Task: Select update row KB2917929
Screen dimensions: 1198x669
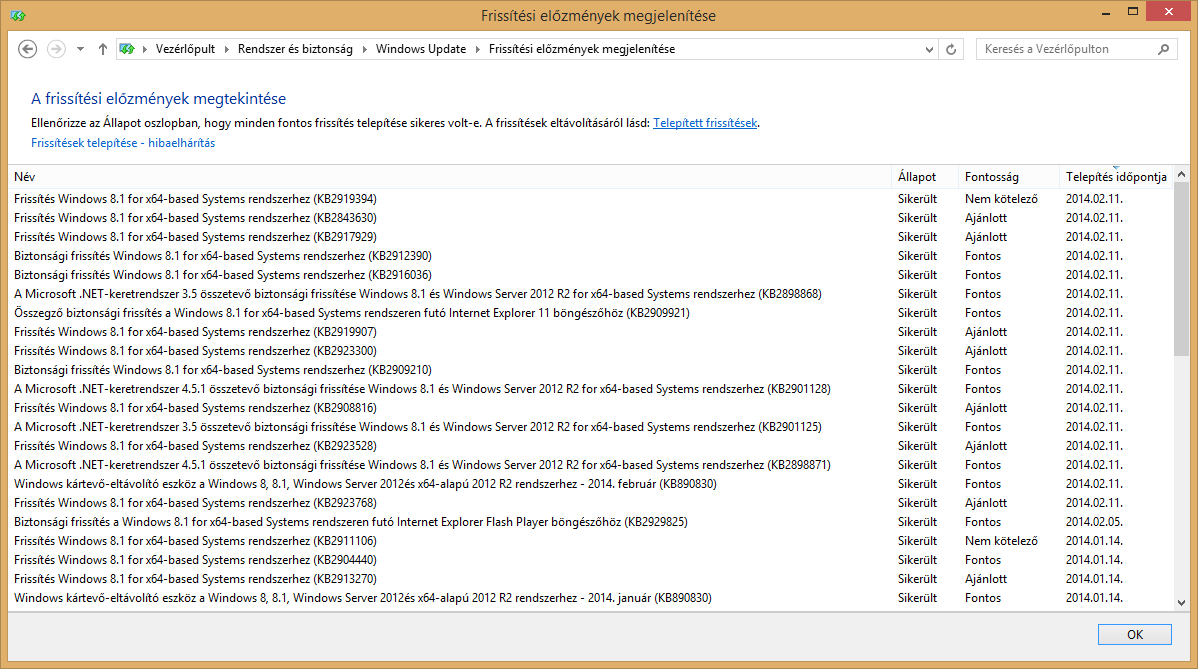Action: (x=590, y=237)
